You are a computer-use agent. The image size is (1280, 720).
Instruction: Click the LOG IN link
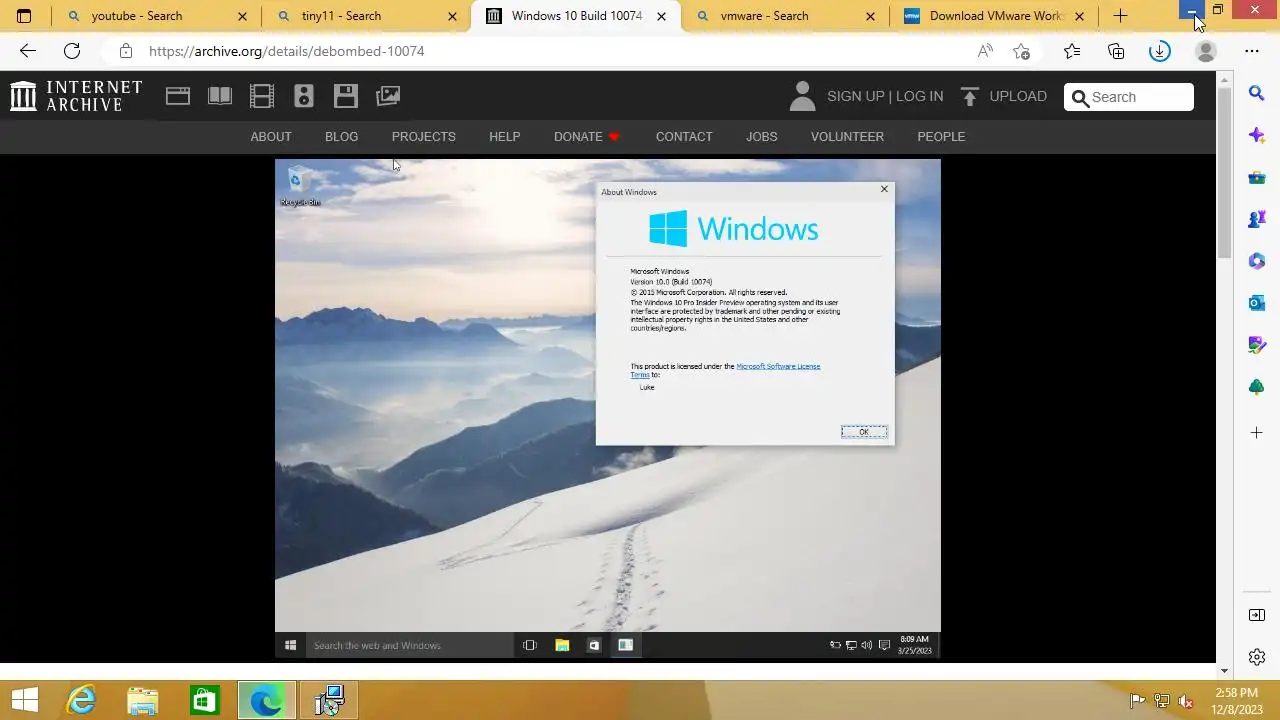click(x=919, y=96)
